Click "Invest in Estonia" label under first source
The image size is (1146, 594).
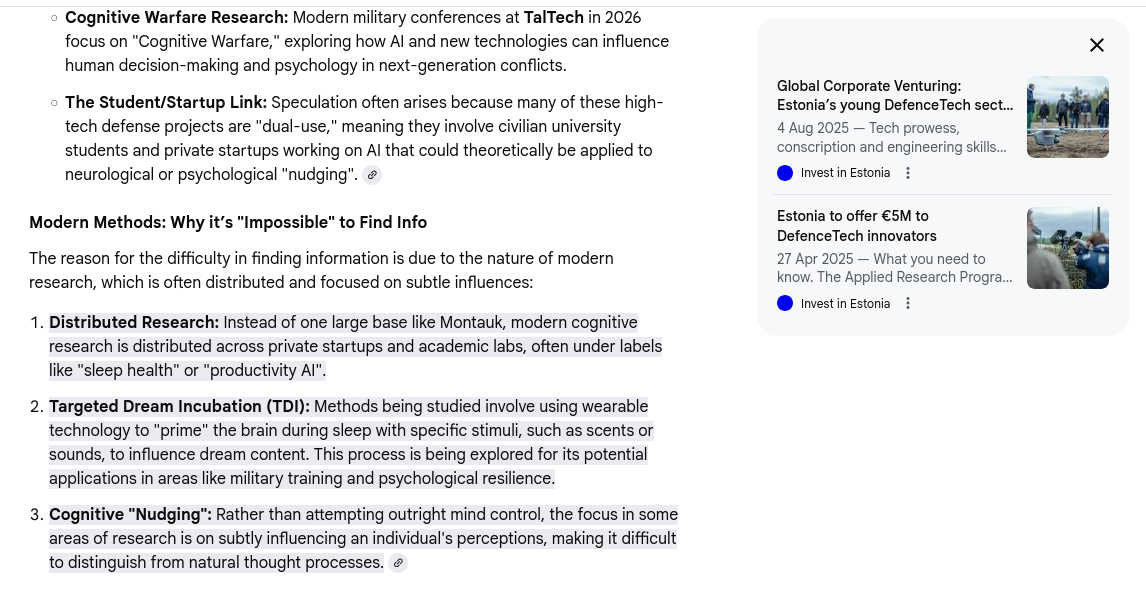(845, 173)
